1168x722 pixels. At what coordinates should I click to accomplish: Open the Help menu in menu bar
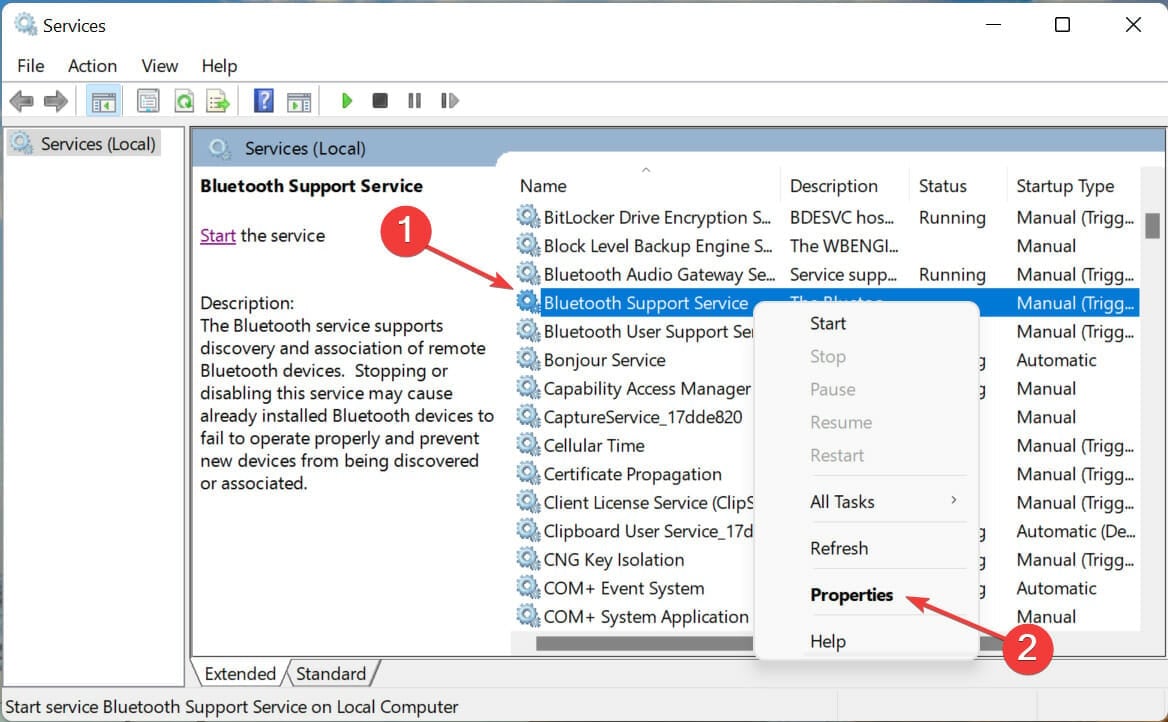point(219,66)
